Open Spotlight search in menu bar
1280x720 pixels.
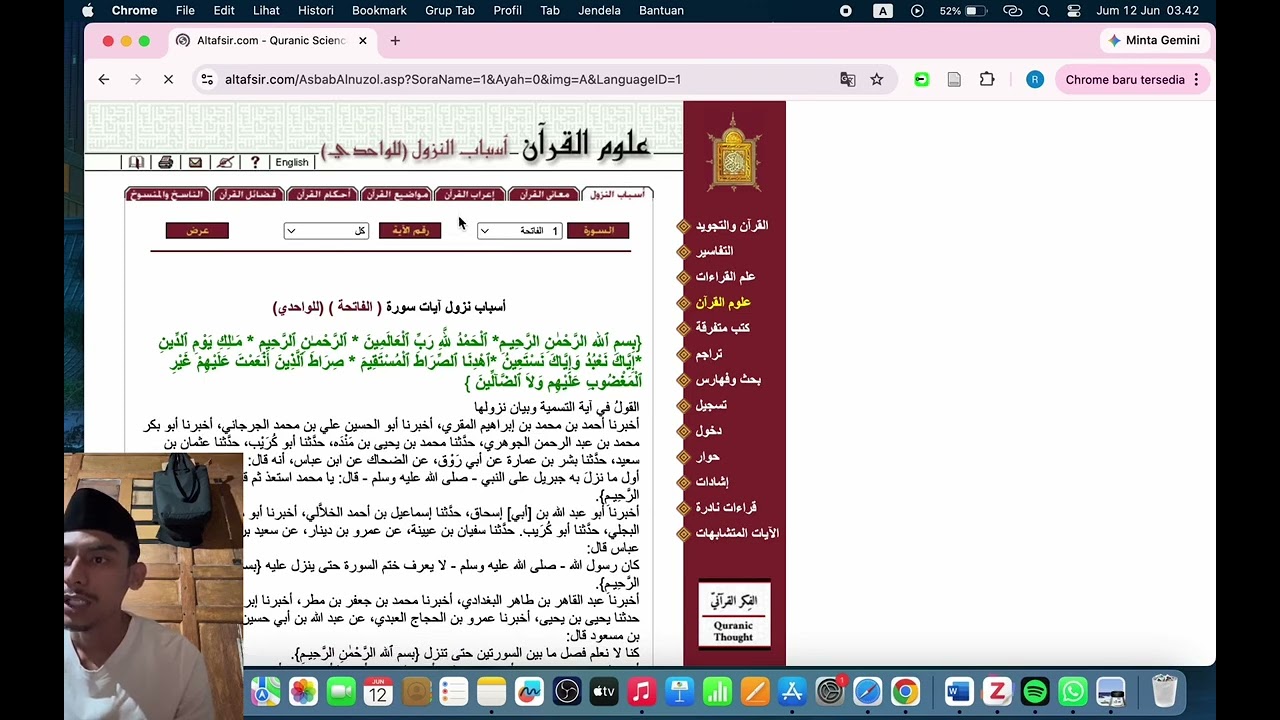click(1044, 11)
